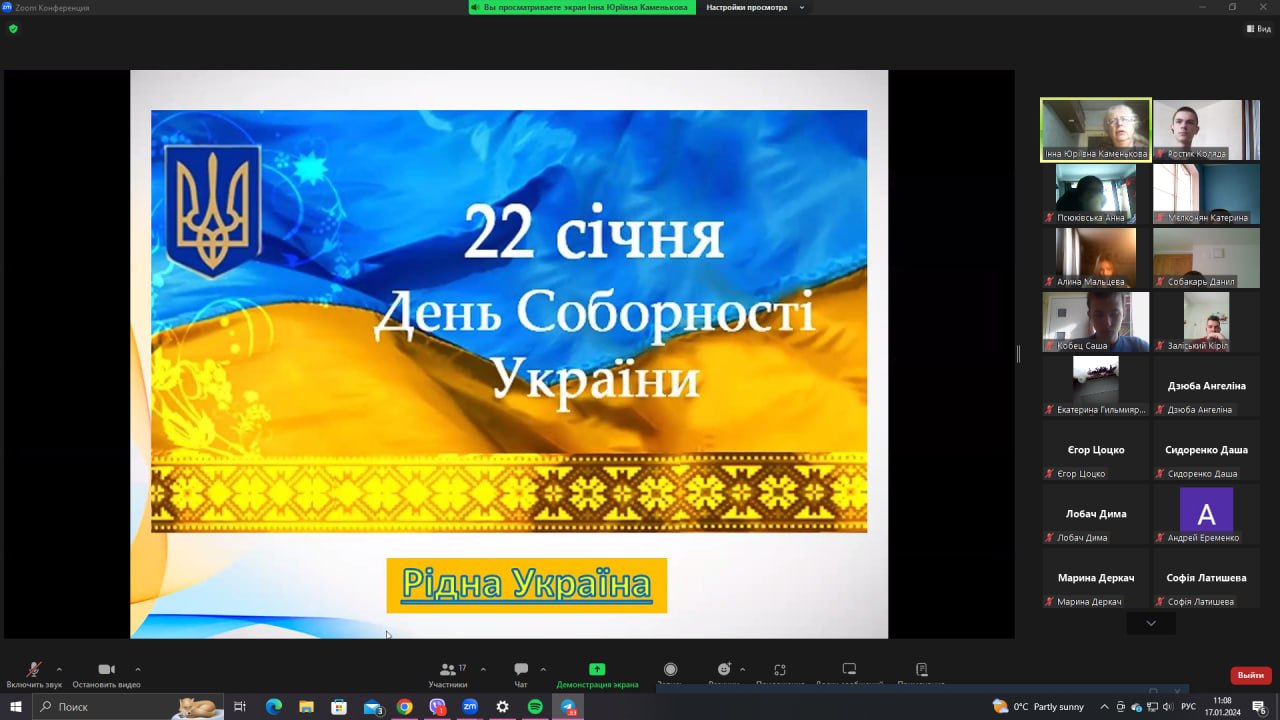Click the Поиск taskbar search box
The width and height of the screenshot is (1280, 720).
click(x=128, y=707)
